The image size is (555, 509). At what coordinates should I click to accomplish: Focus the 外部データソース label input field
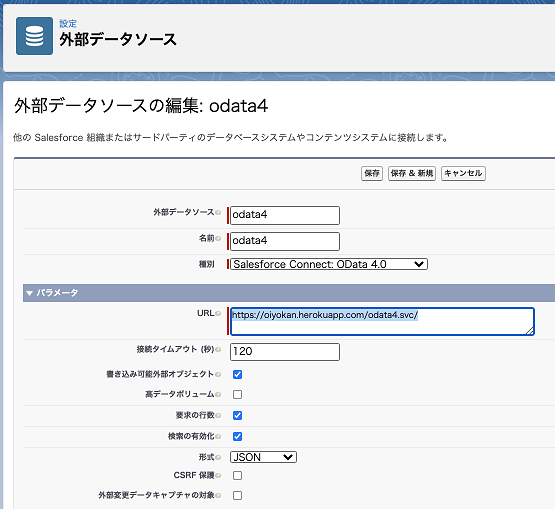[285, 215]
